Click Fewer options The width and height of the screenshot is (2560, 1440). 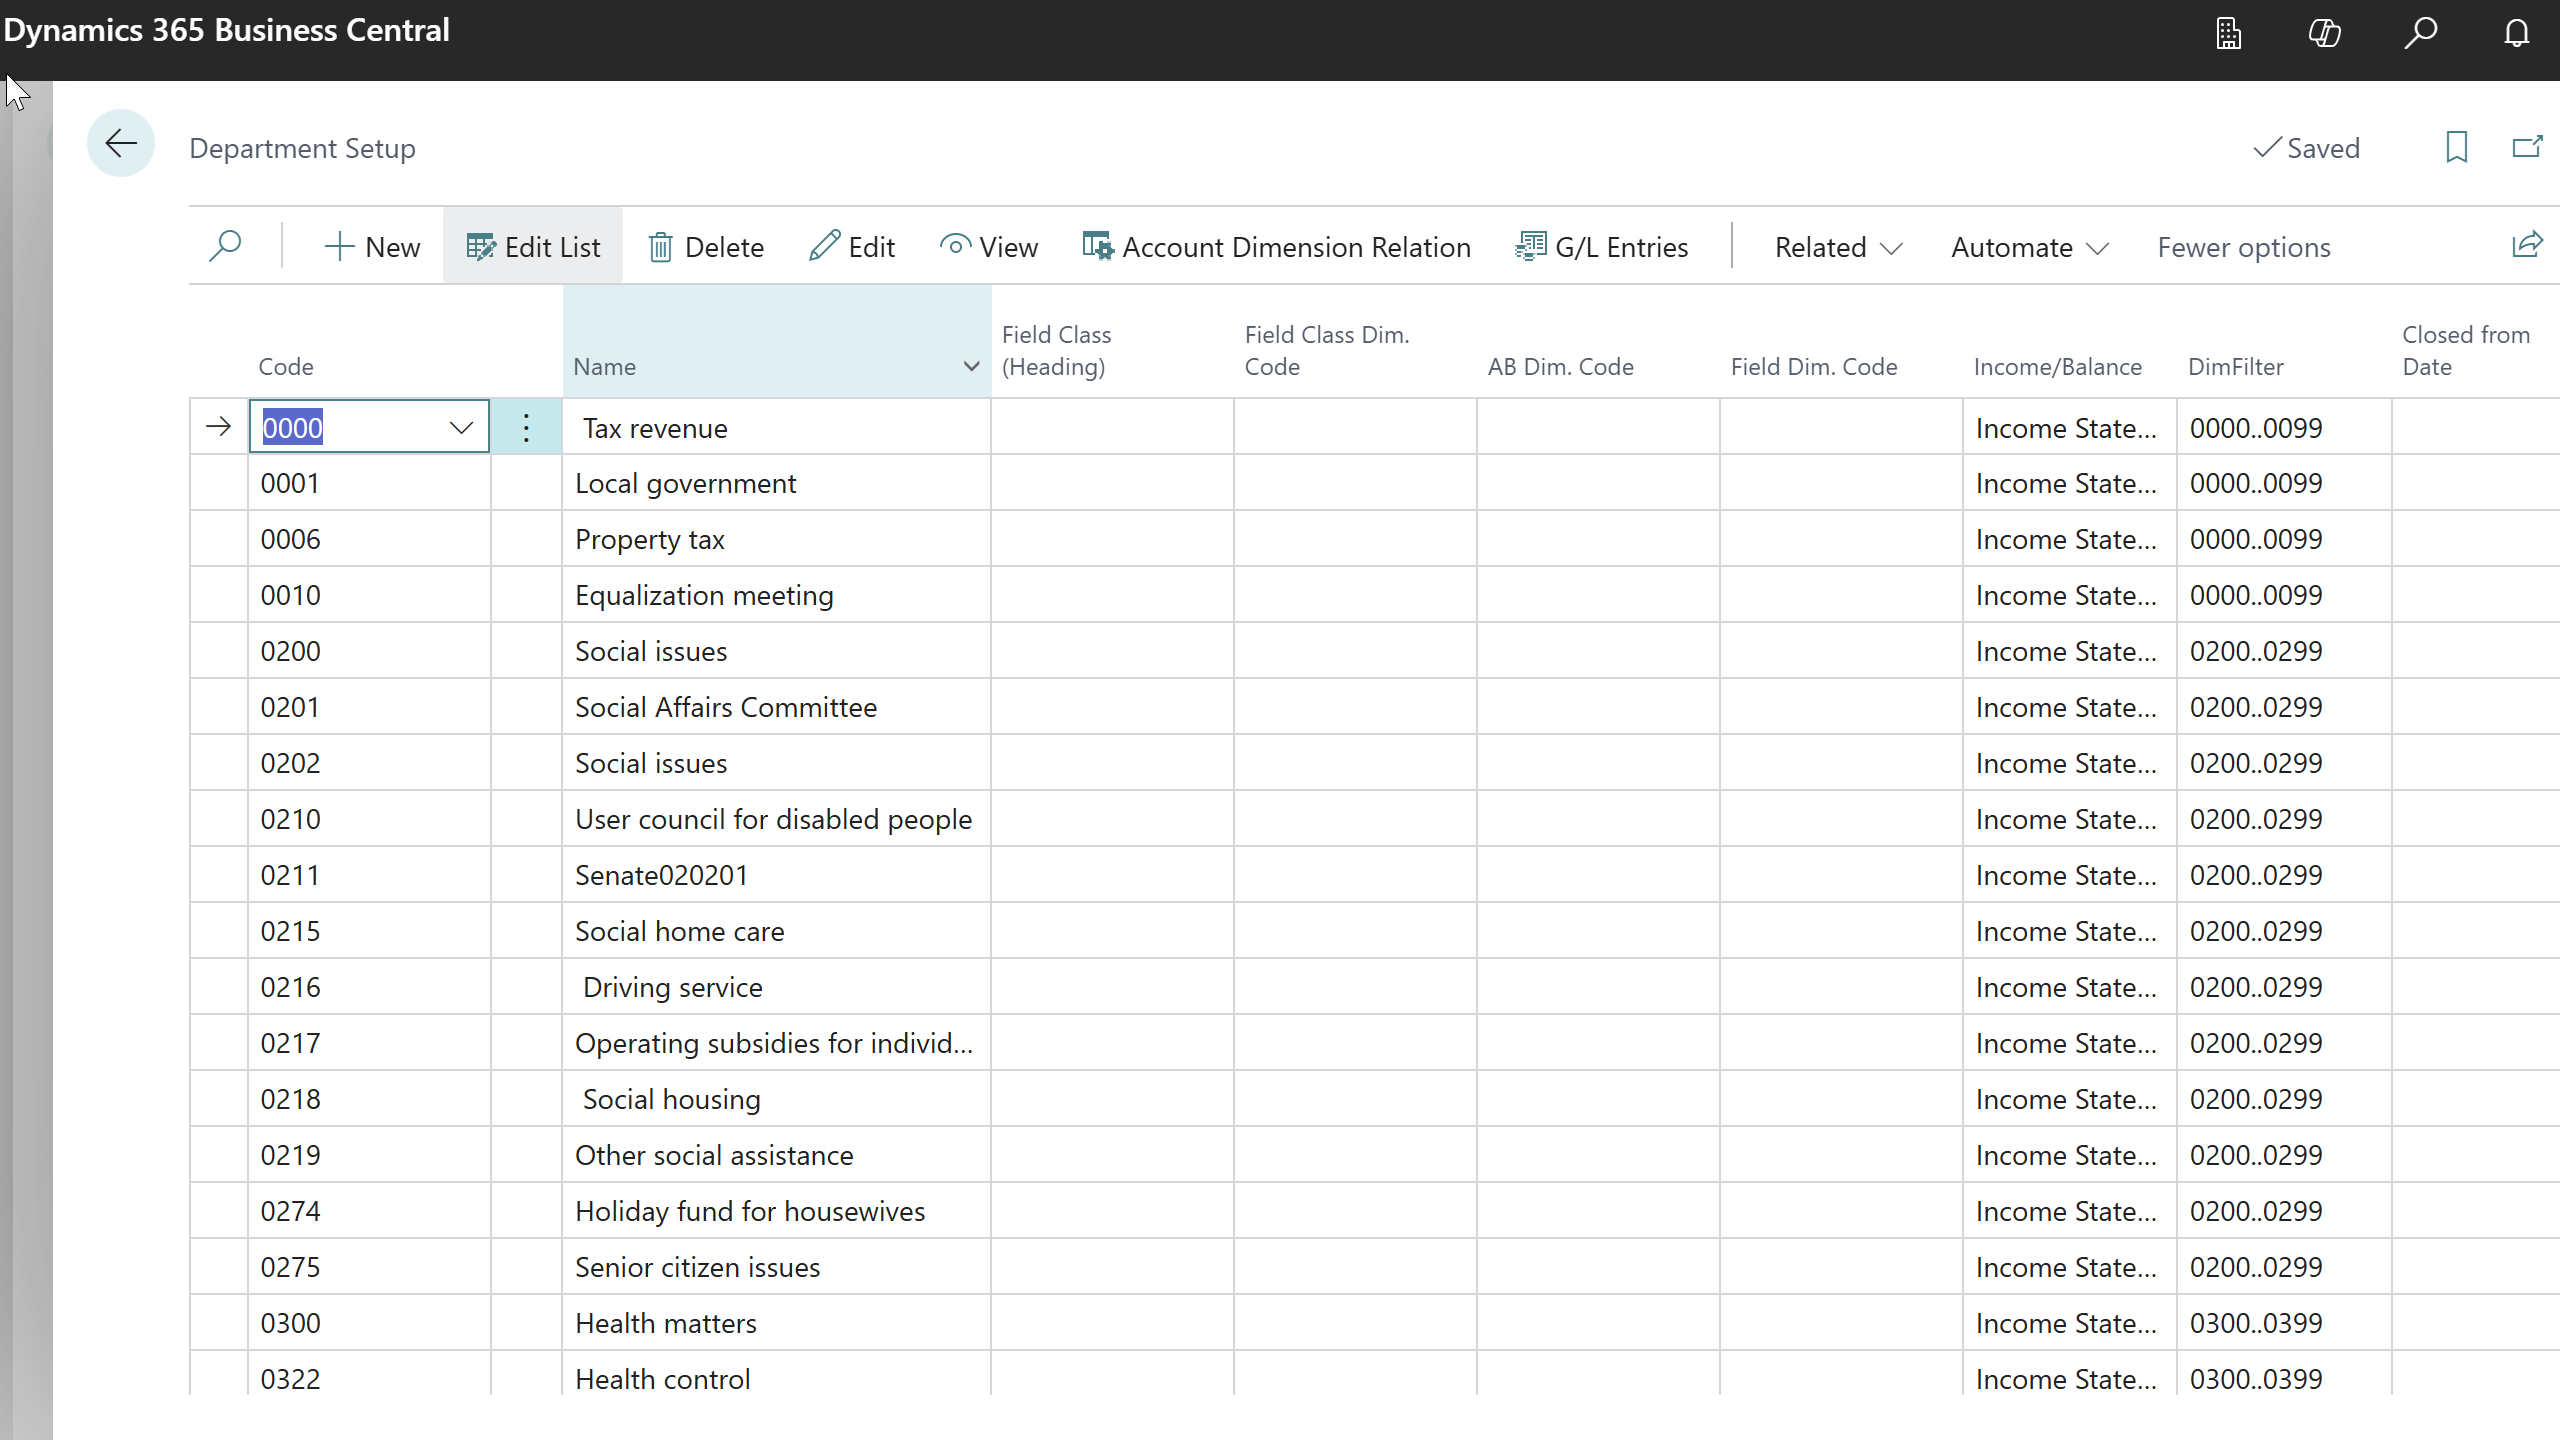(2244, 247)
